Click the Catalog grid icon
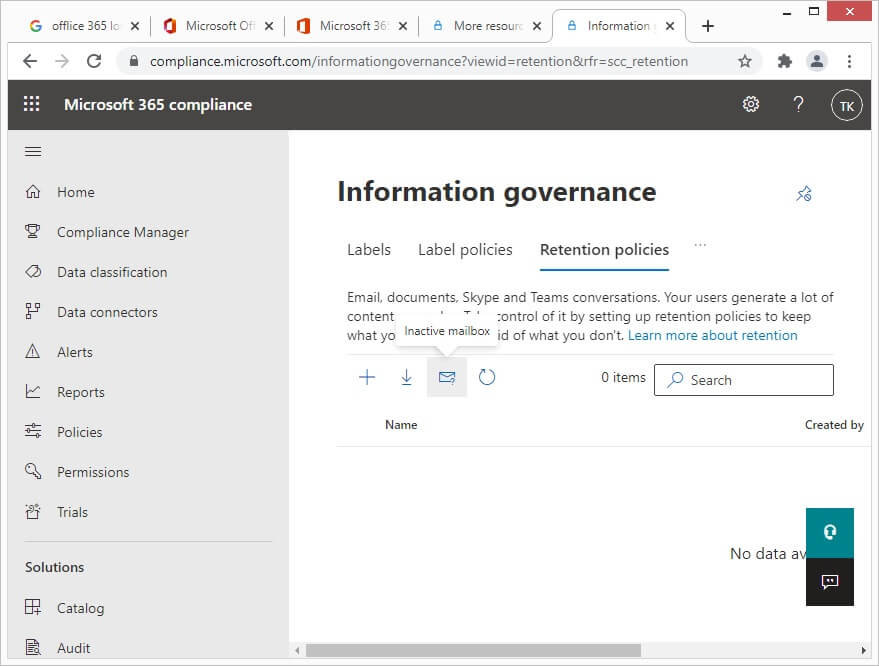The image size is (879, 666). [x=33, y=607]
